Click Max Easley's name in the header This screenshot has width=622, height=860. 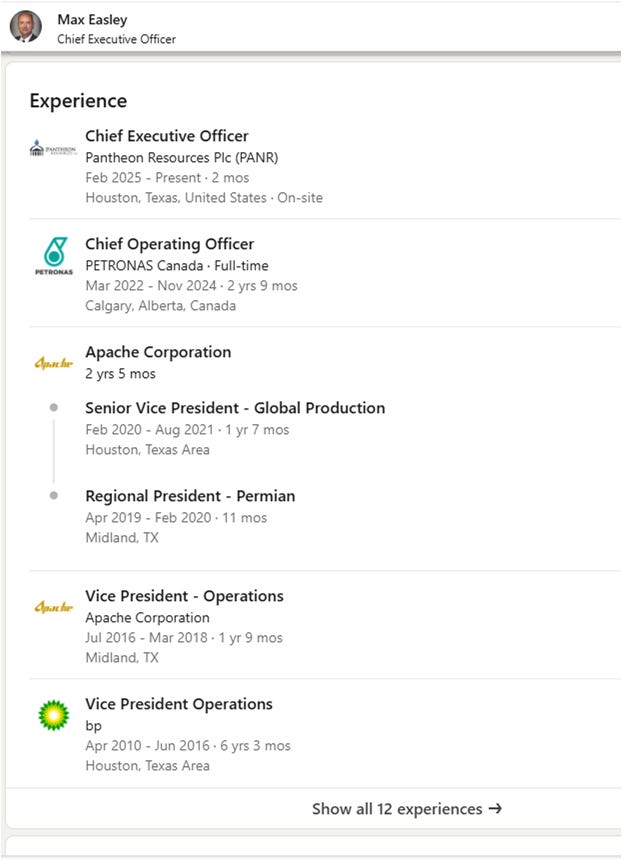click(91, 17)
